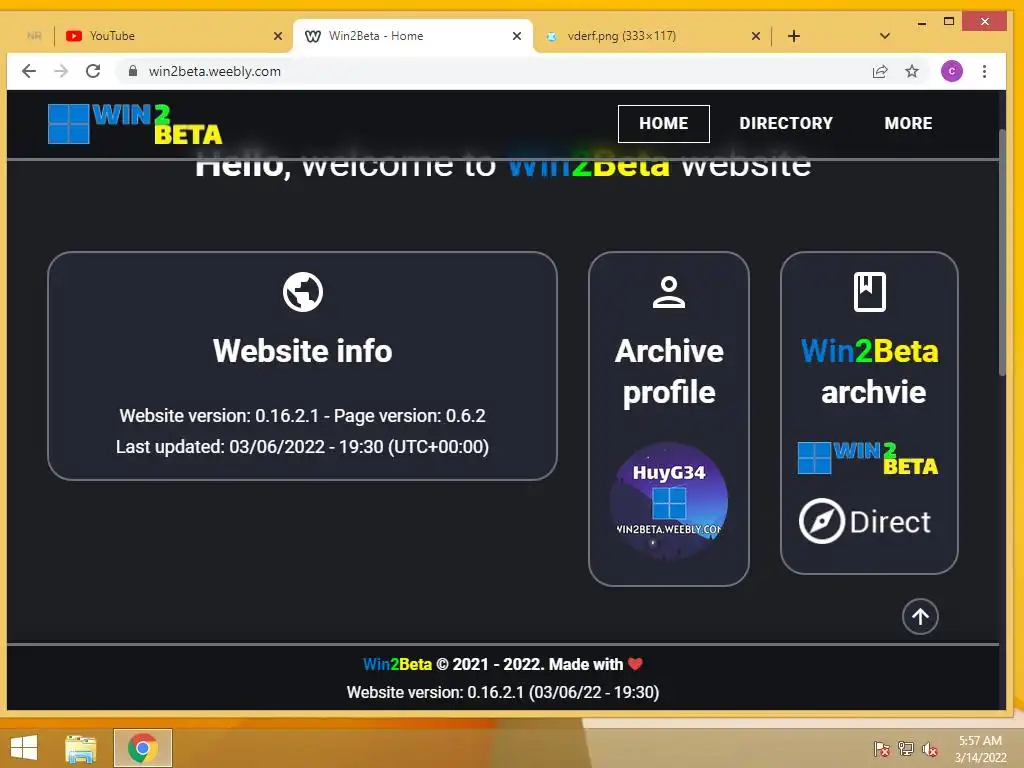
Task: Click the Win2Beta site logo
Action: 135,123
